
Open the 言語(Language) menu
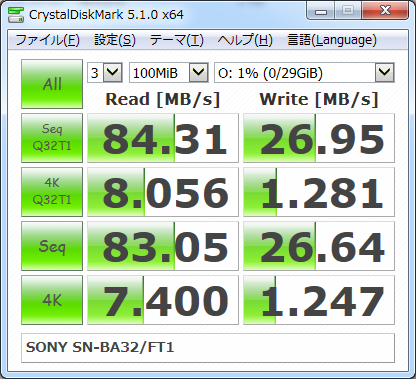(x=332, y=40)
